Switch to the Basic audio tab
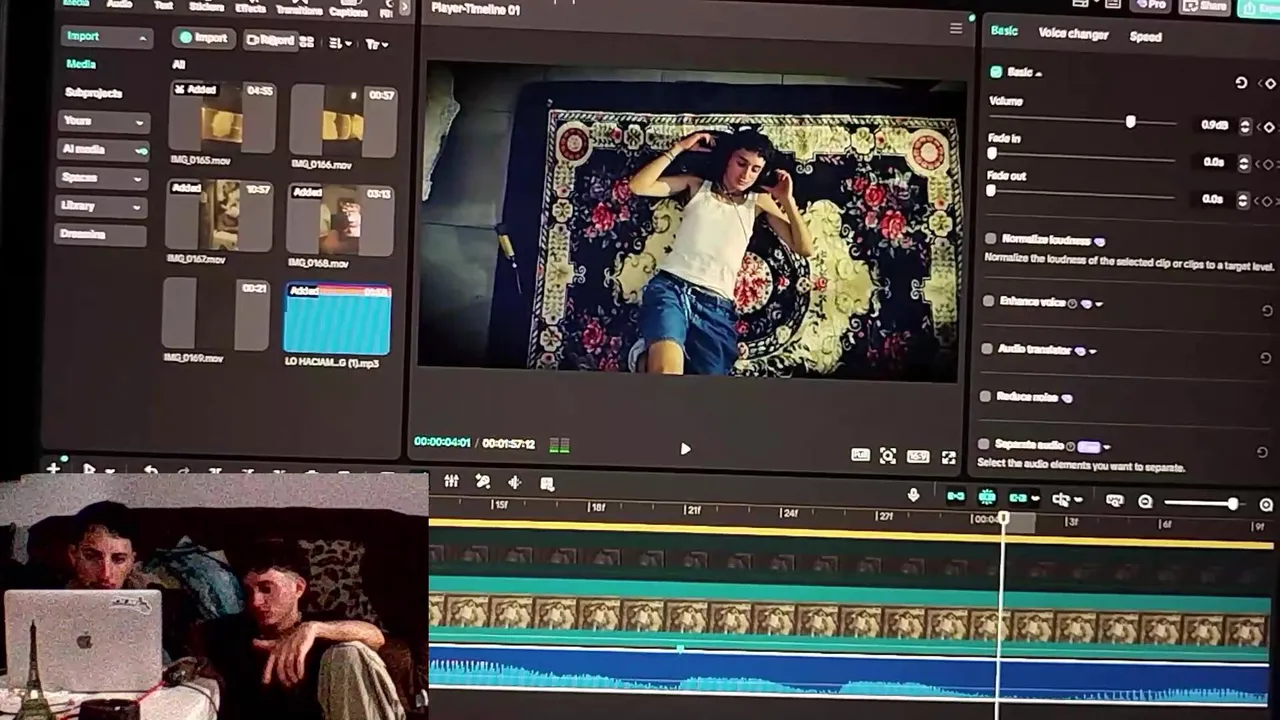Screen dimensions: 1280x720 click(x=1004, y=31)
